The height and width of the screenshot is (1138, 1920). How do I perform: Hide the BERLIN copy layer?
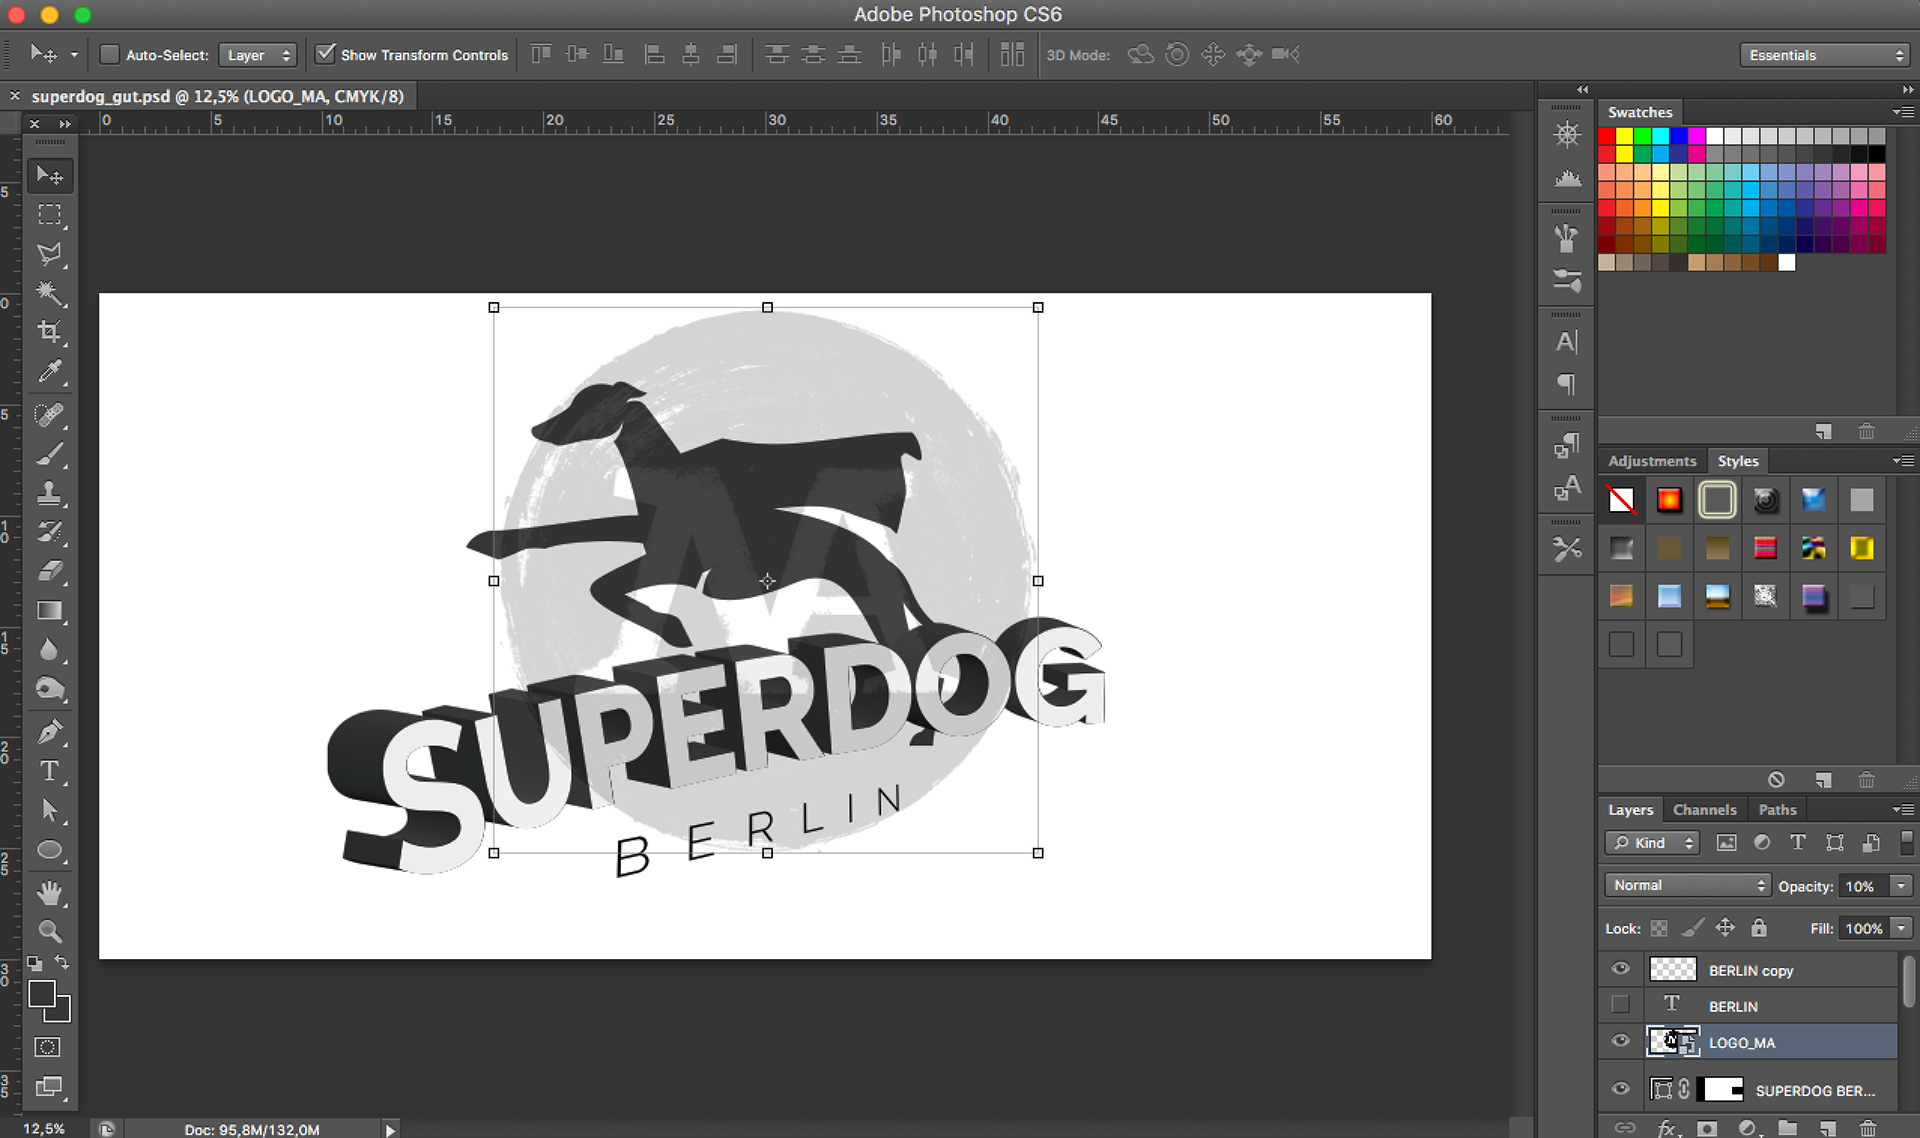1620,969
